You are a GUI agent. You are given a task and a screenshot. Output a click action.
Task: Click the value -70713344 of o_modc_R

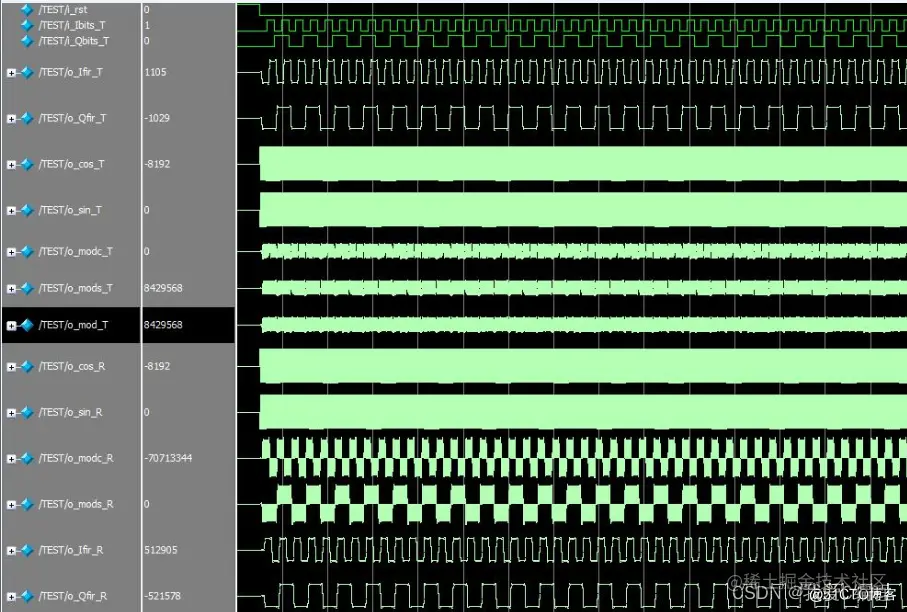[x=168, y=458]
